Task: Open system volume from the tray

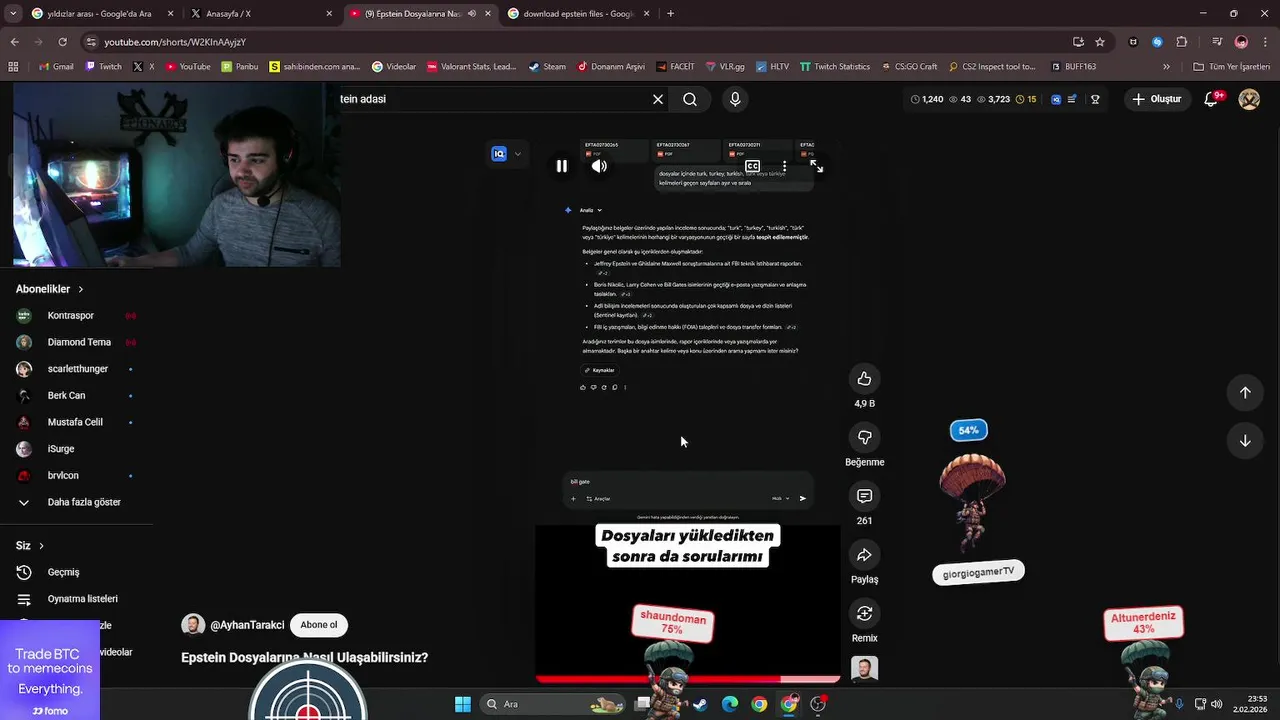Action: [x=1216, y=704]
